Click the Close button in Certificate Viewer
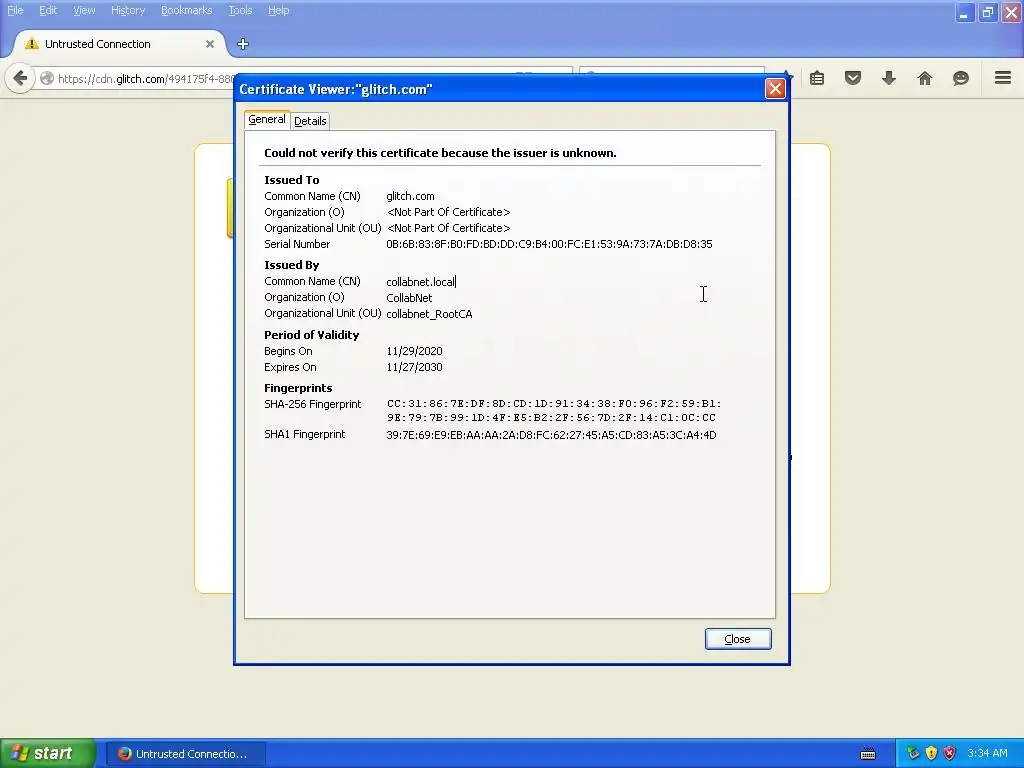This screenshot has width=1024, height=768. coord(738,639)
